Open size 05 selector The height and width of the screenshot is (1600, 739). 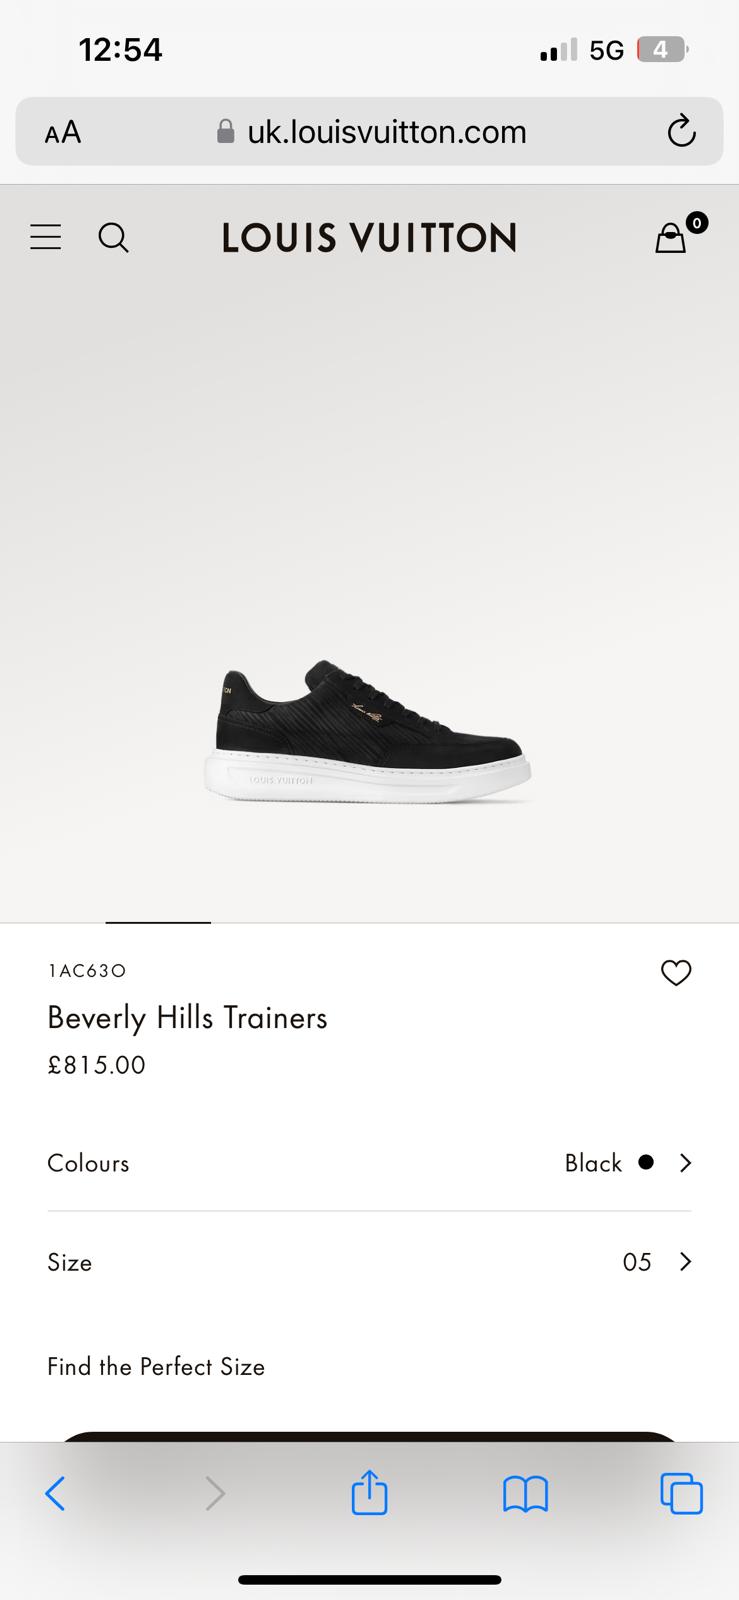point(637,1262)
